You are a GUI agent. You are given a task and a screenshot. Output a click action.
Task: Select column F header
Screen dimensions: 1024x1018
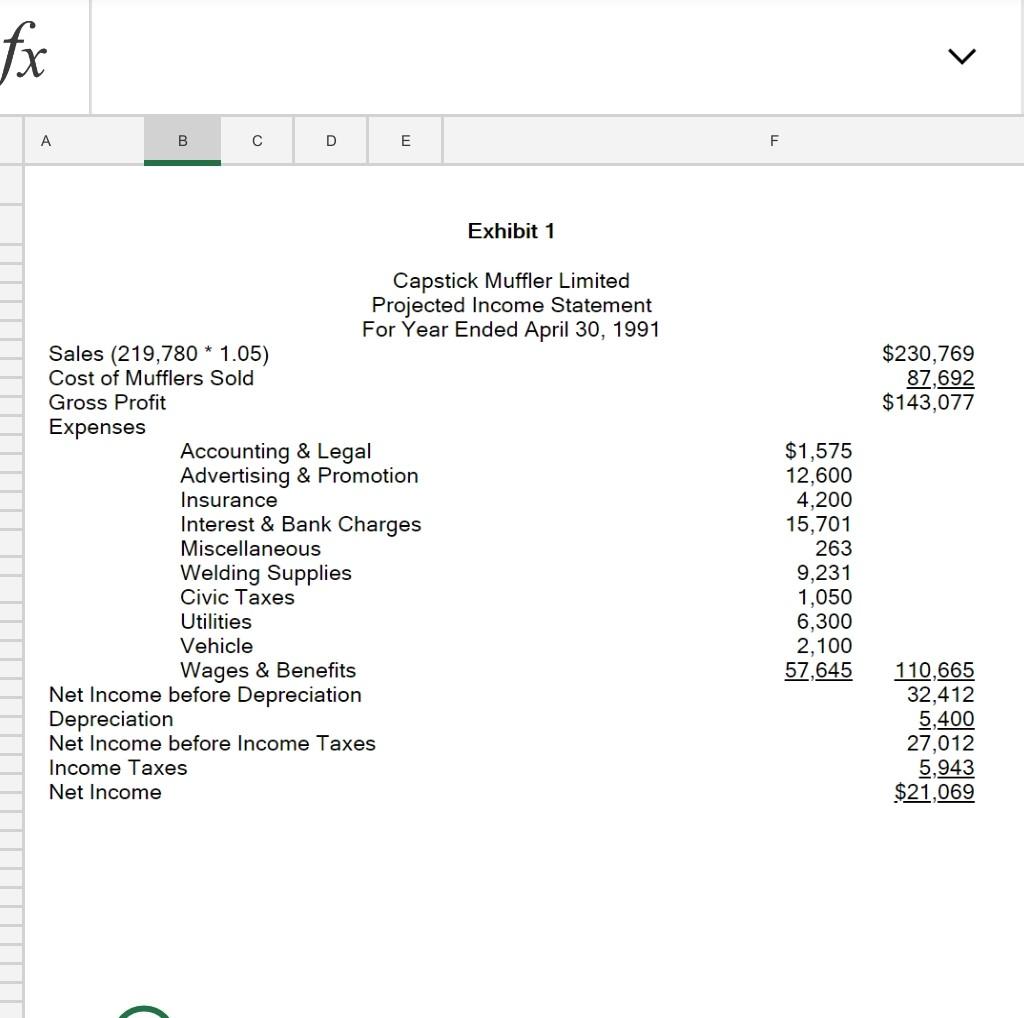(x=773, y=140)
